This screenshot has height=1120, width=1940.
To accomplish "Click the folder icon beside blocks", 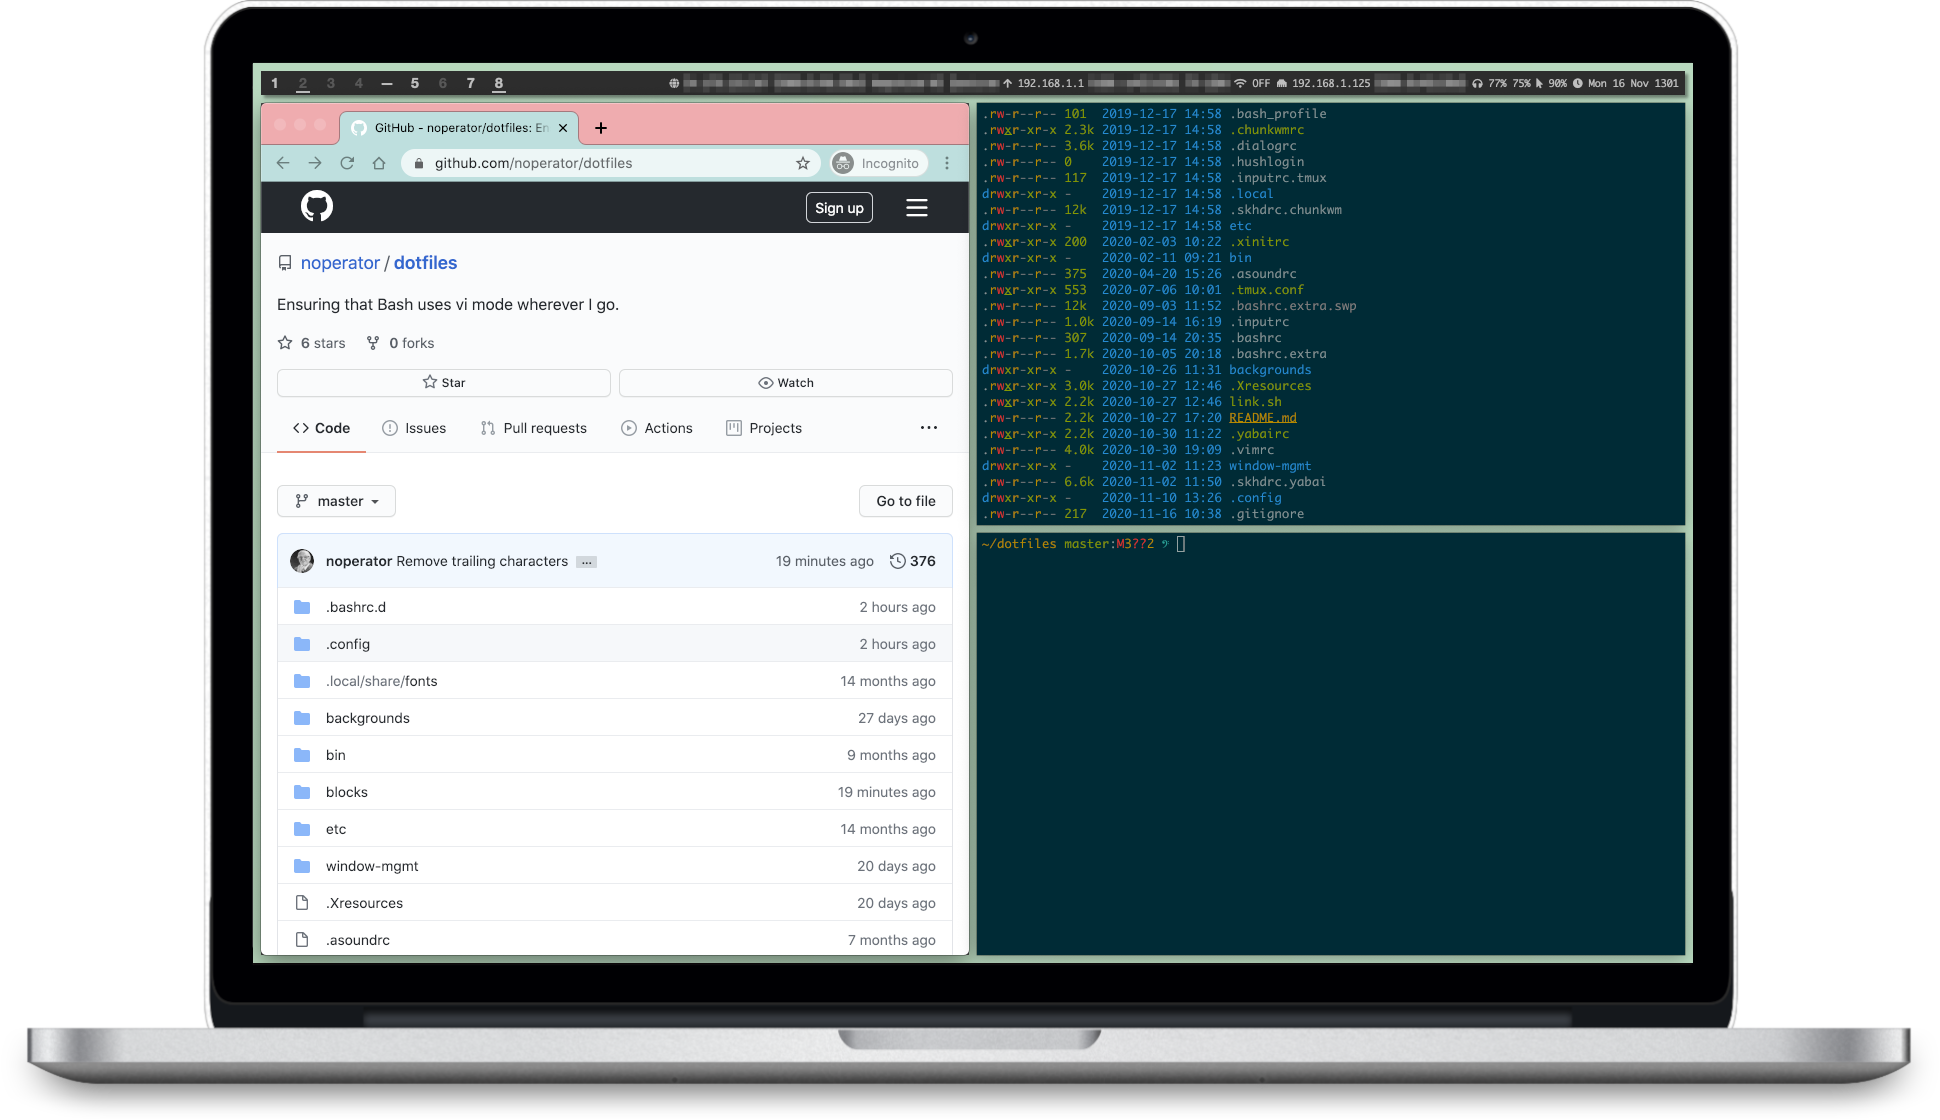I will click(x=302, y=792).
